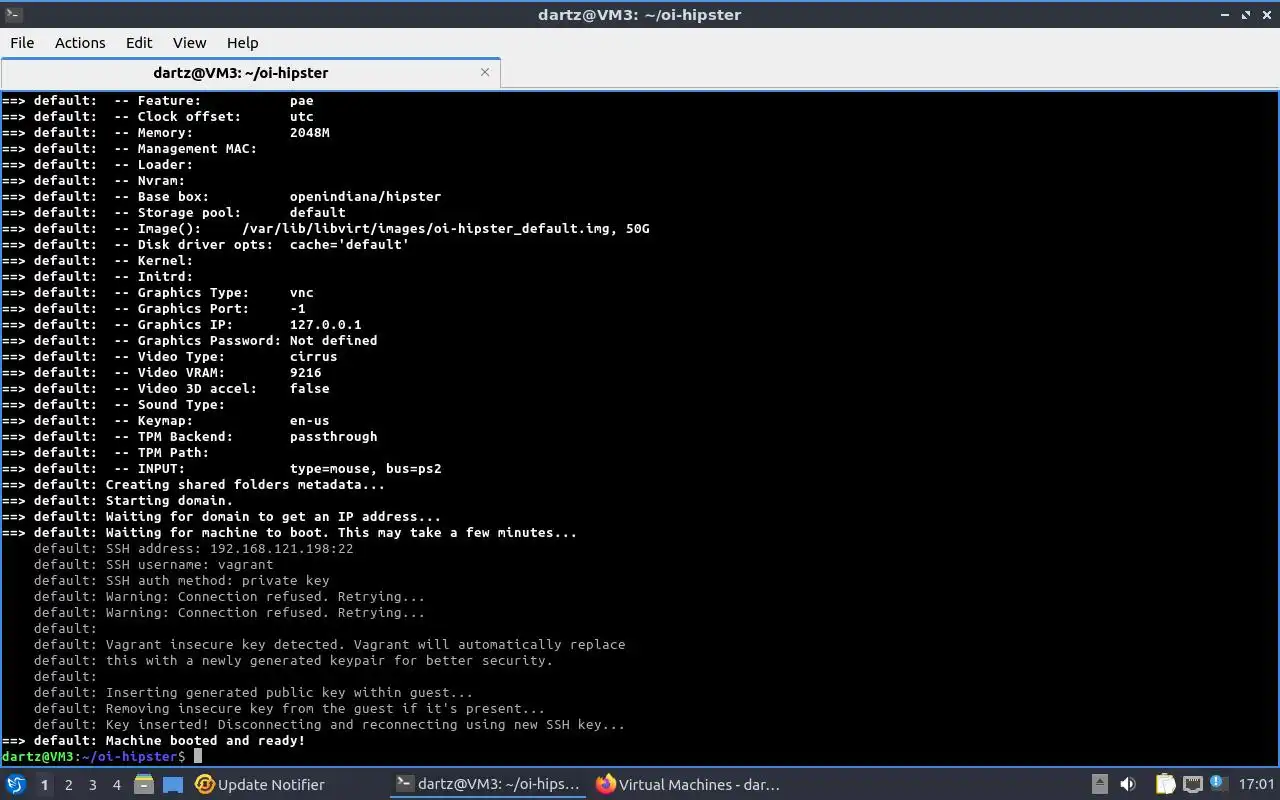Switch to virtual desktop 4
1280x800 pixels.
click(116, 785)
